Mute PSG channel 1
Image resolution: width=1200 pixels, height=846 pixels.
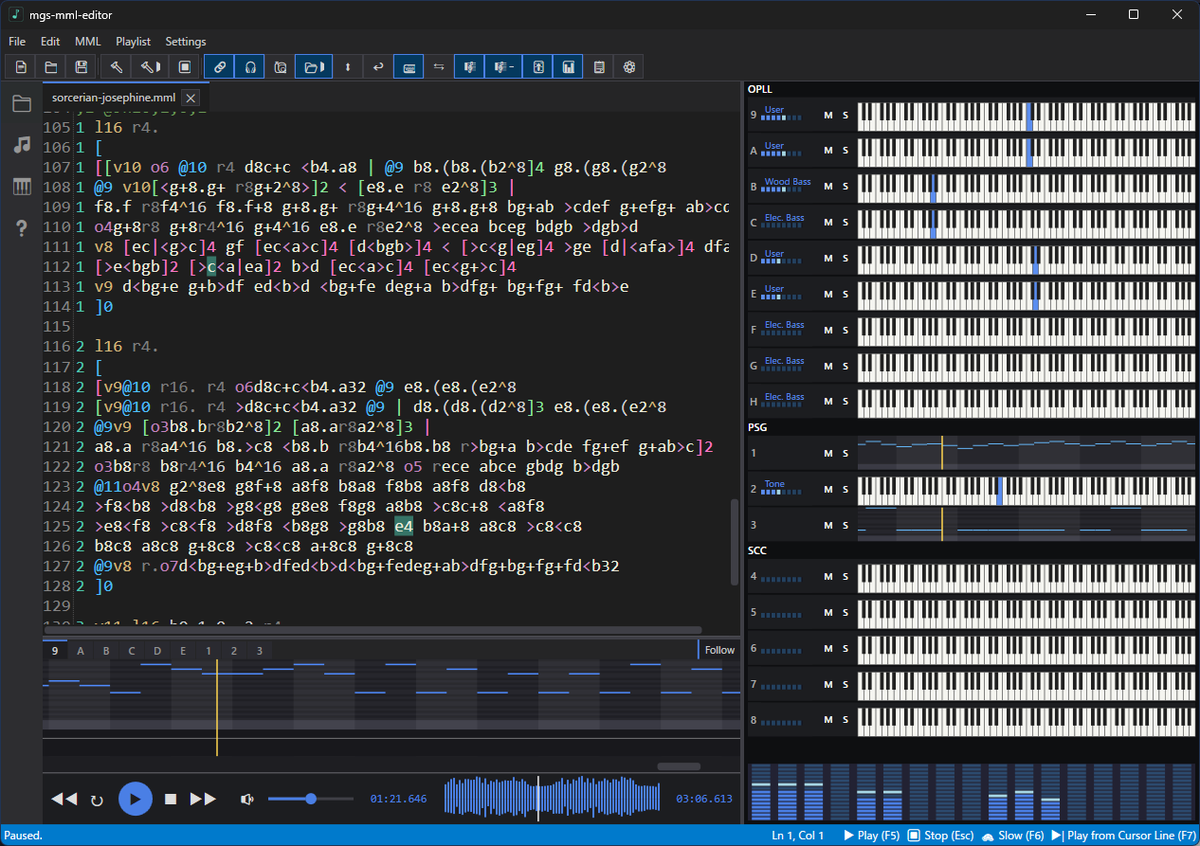[x=828, y=454]
